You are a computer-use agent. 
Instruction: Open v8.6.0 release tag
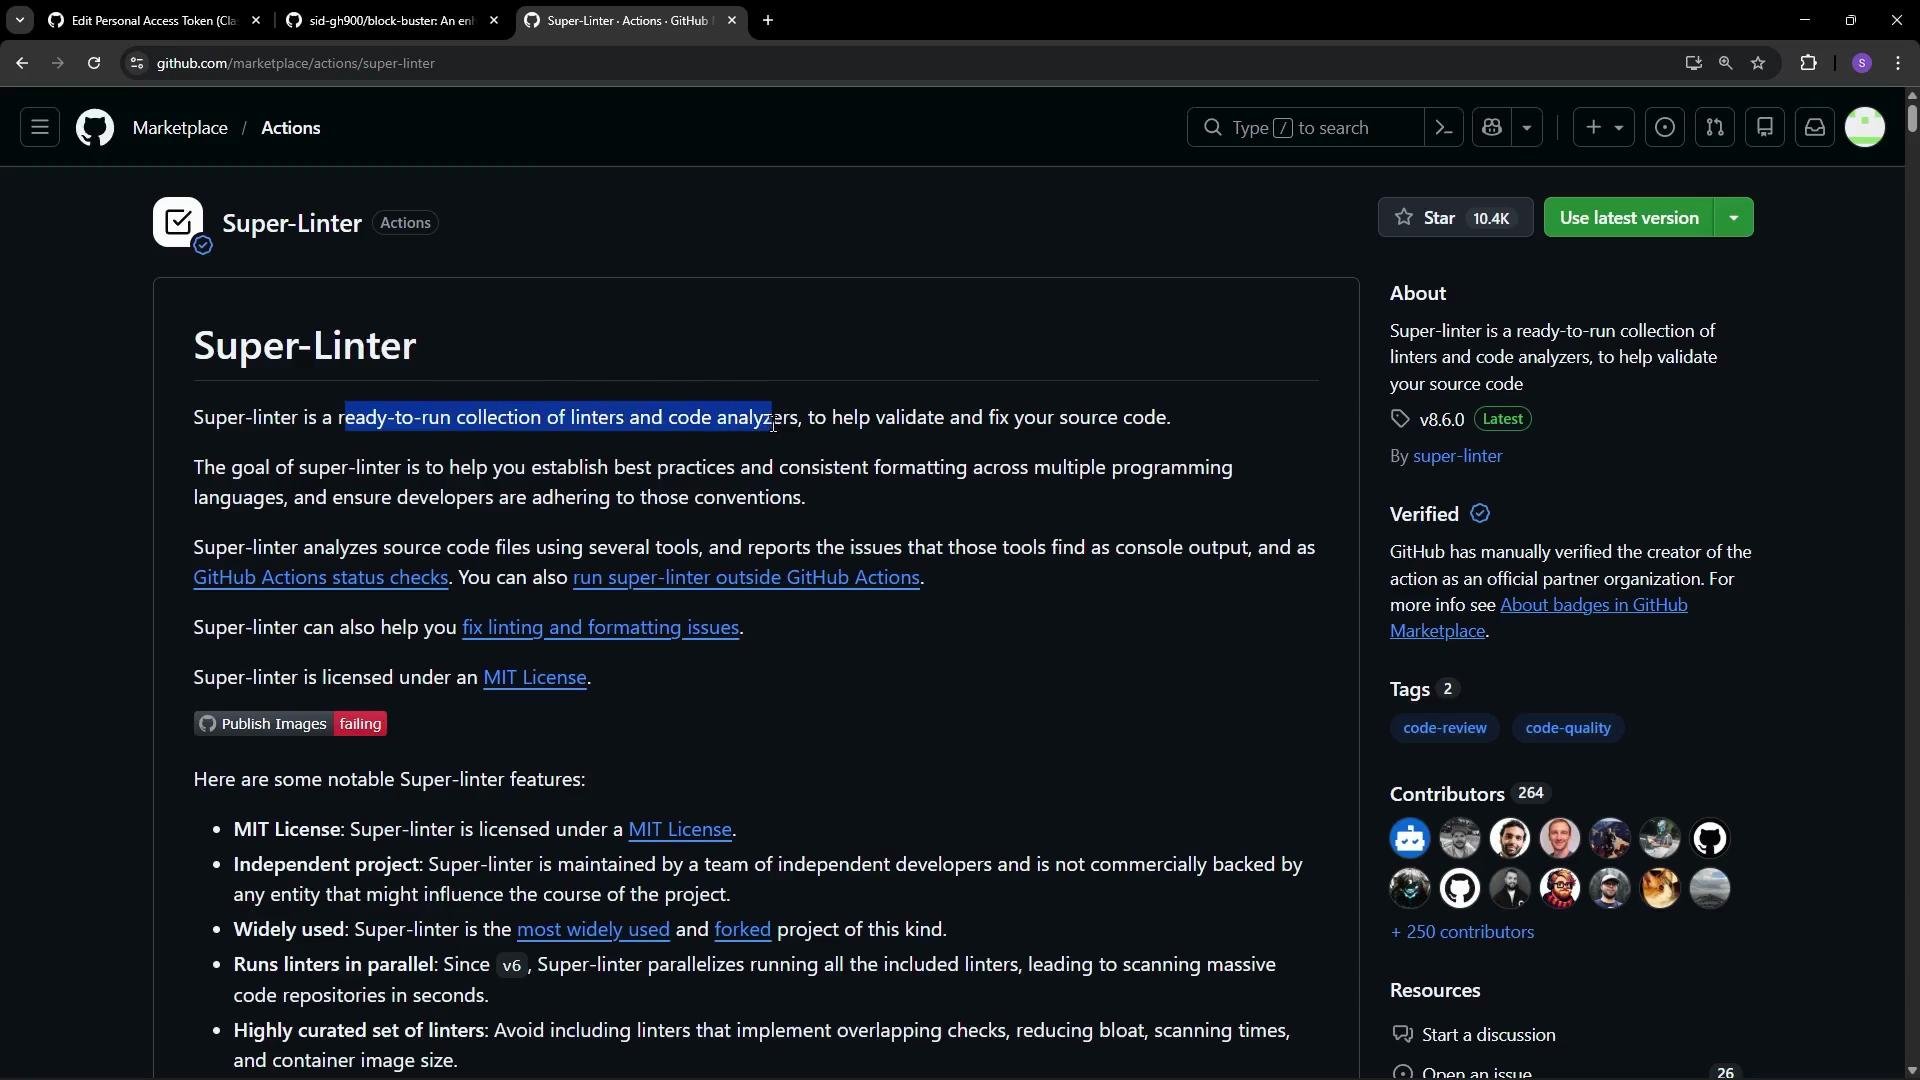point(1441,419)
